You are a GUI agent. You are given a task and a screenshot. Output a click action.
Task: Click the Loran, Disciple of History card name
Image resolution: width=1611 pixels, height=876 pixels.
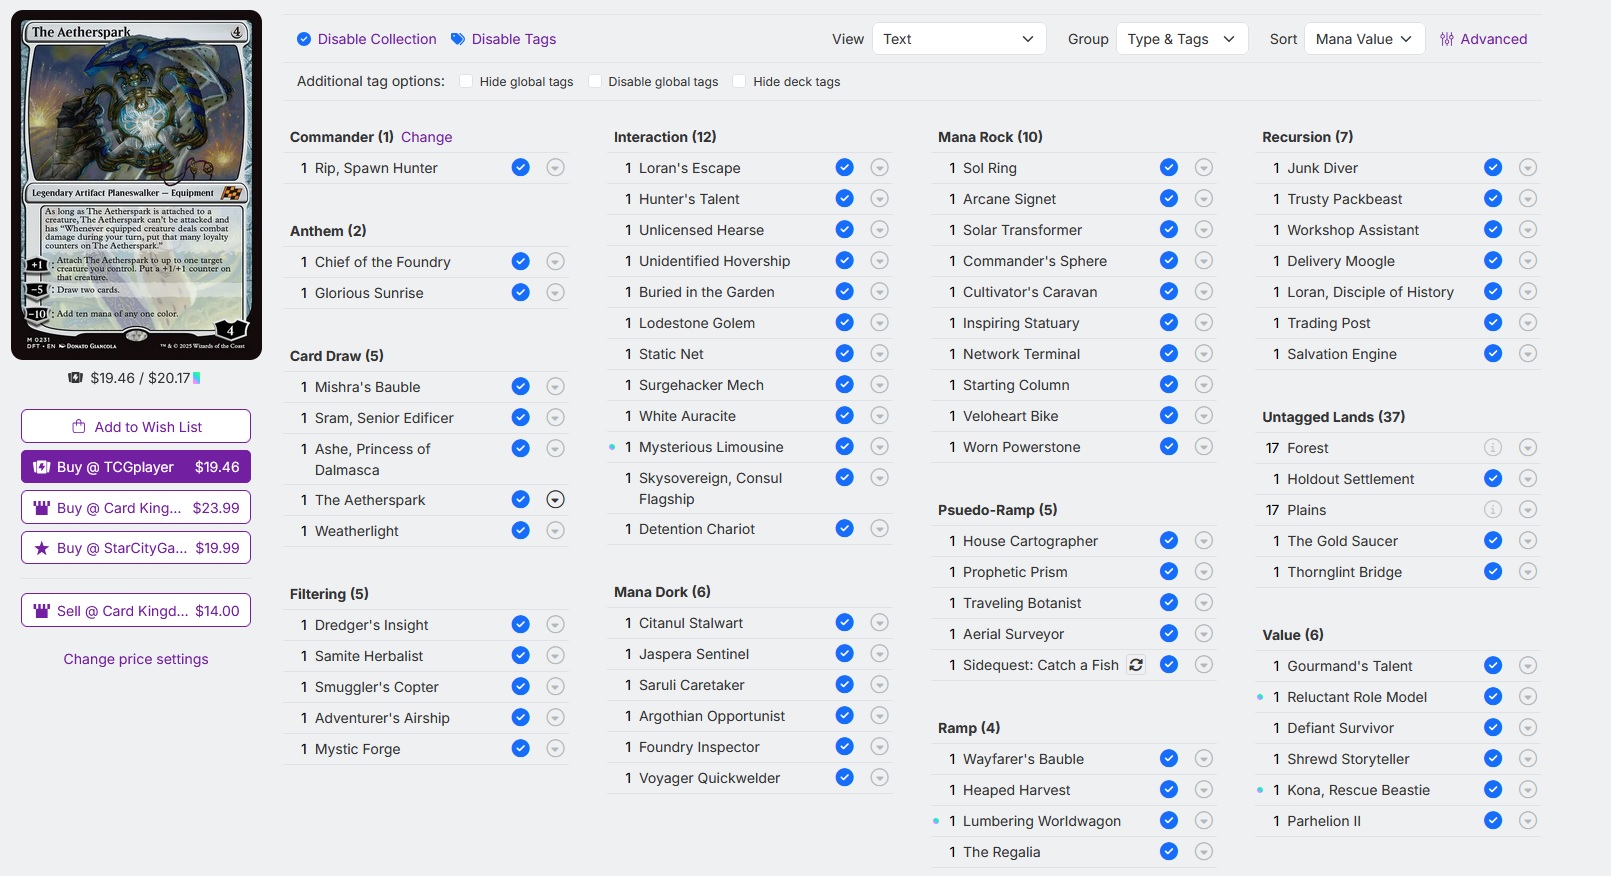(1370, 292)
